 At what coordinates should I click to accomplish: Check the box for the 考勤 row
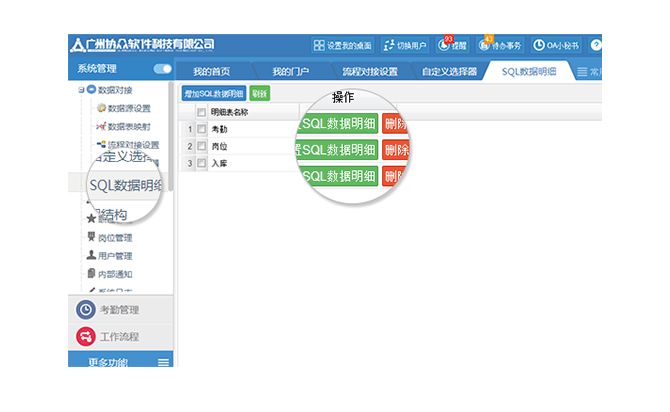[201, 129]
